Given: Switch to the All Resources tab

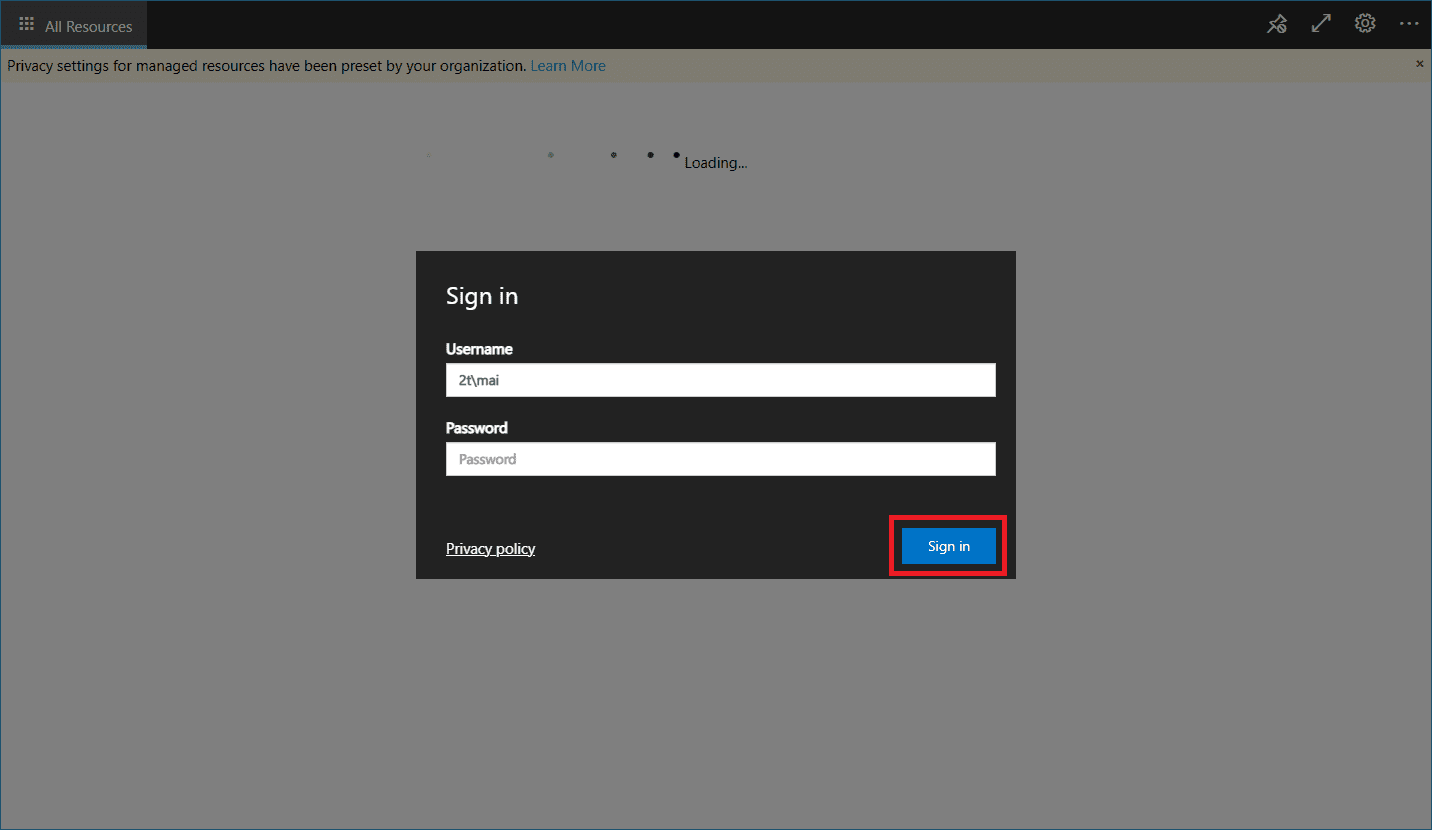Looking at the screenshot, I should 88,26.
